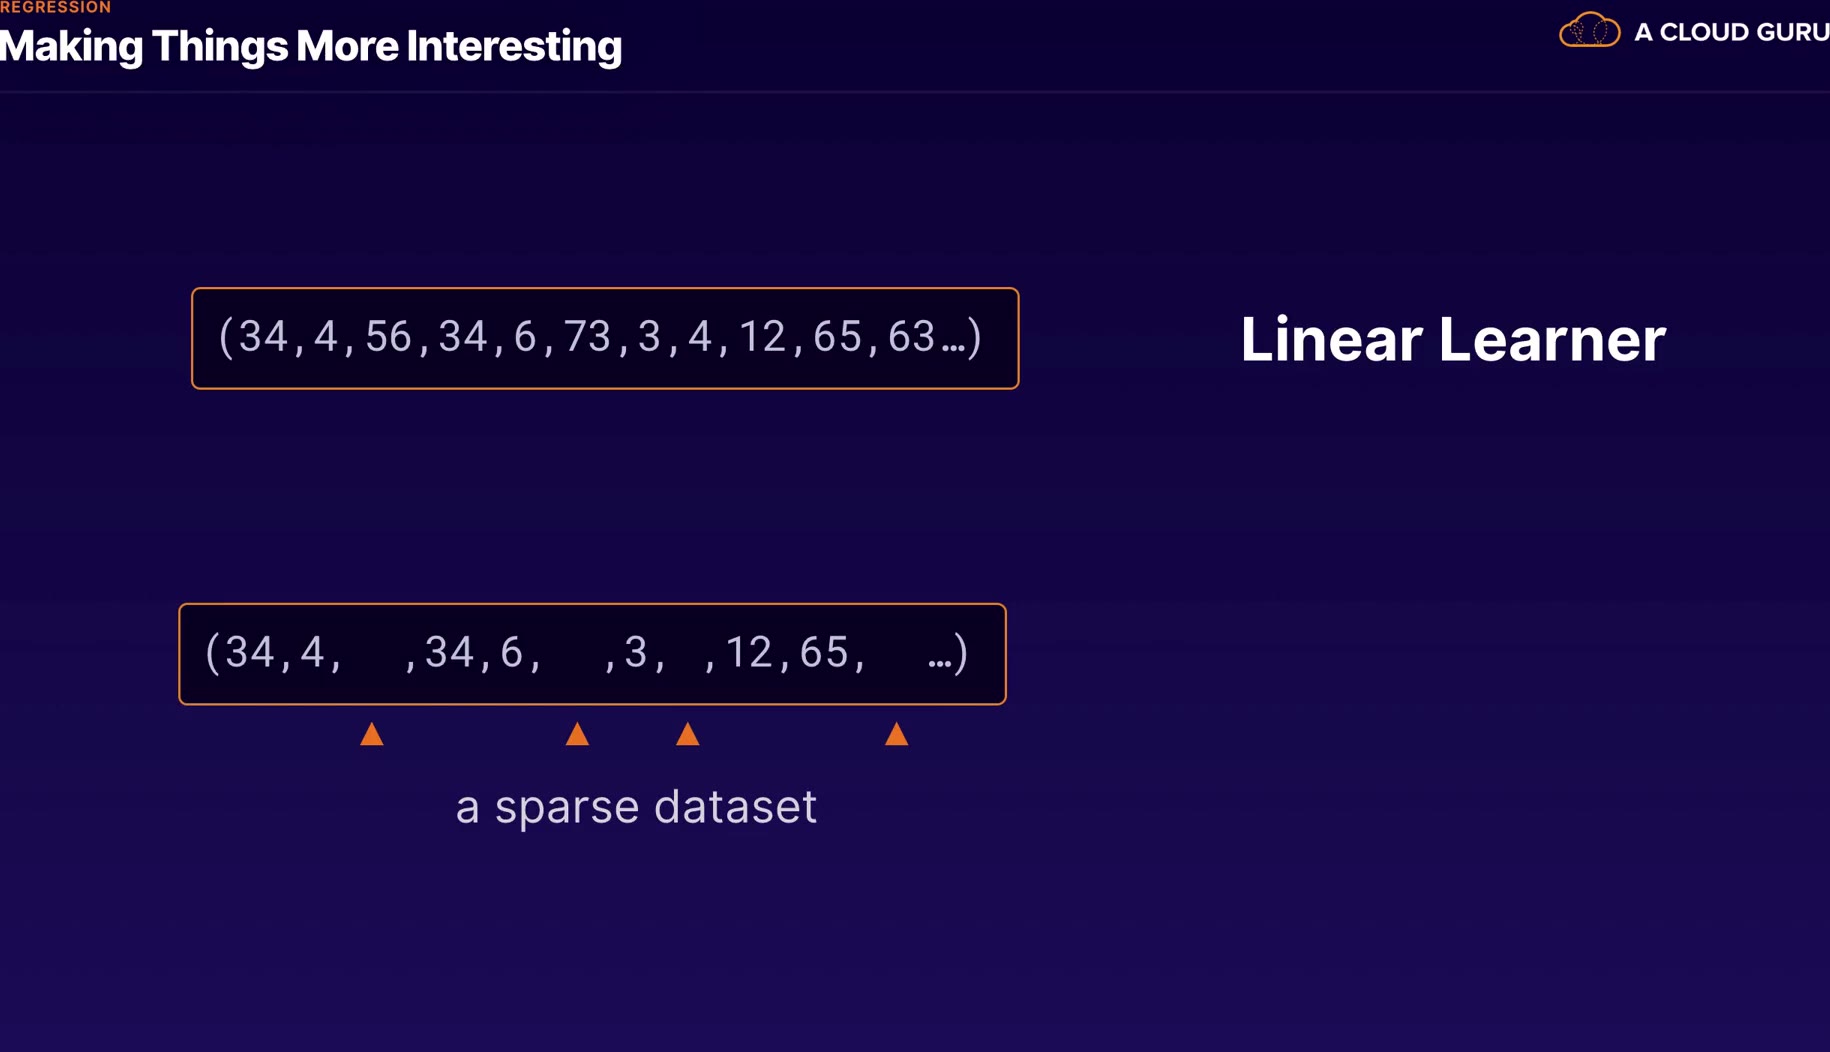Click the "A CLOUD GURU" brand text
1830x1052 pixels.
[1731, 32]
